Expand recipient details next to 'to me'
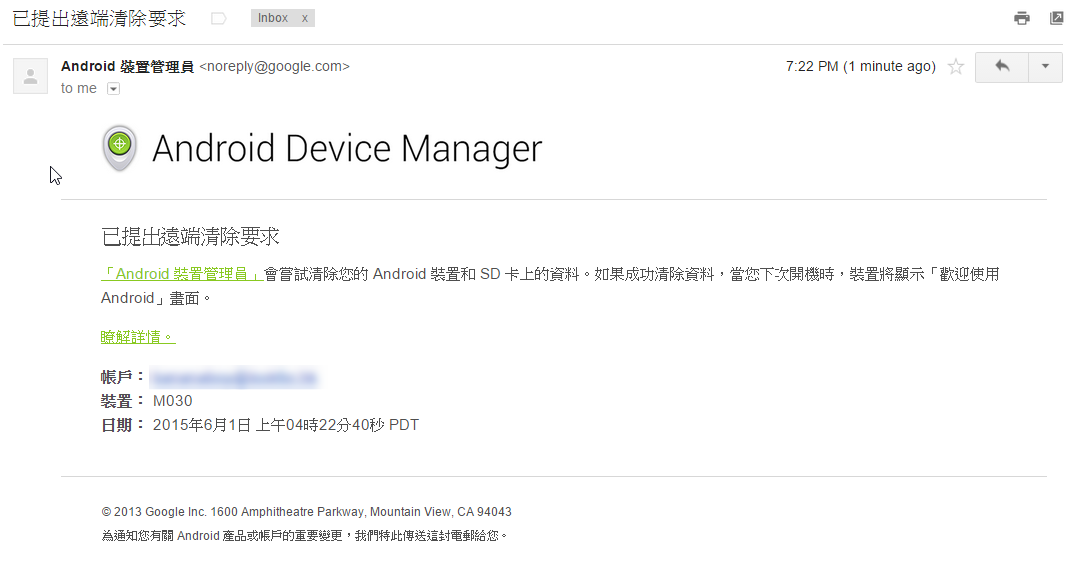The height and width of the screenshot is (582, 1084). (x=113, y=88)
